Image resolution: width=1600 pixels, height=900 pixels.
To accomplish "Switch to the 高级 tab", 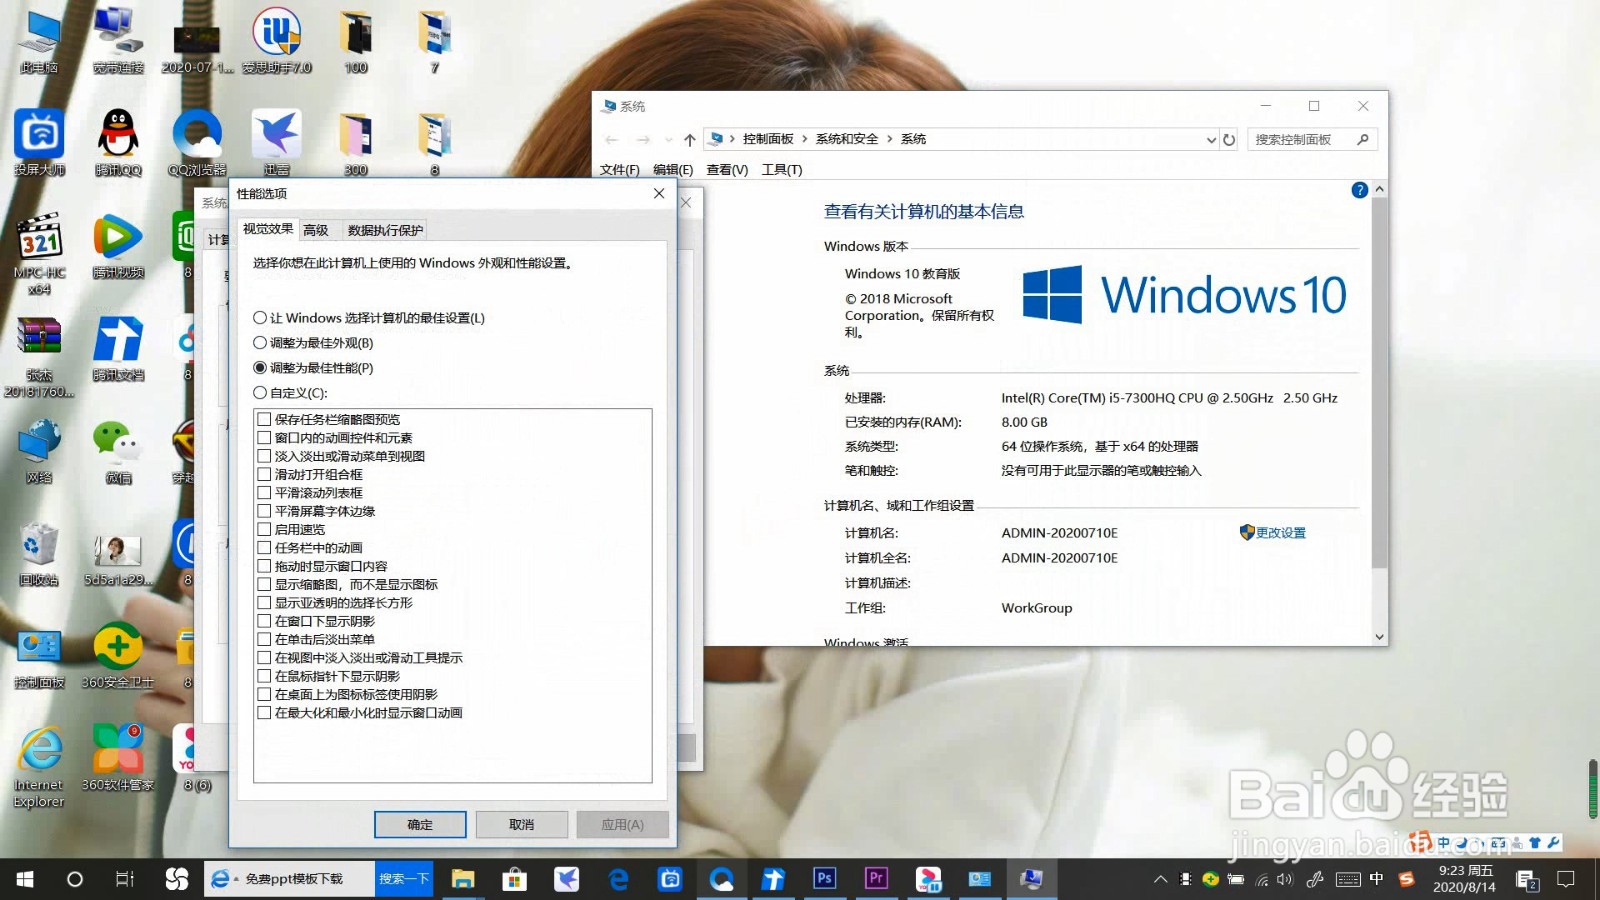I will tap(316, 229).
